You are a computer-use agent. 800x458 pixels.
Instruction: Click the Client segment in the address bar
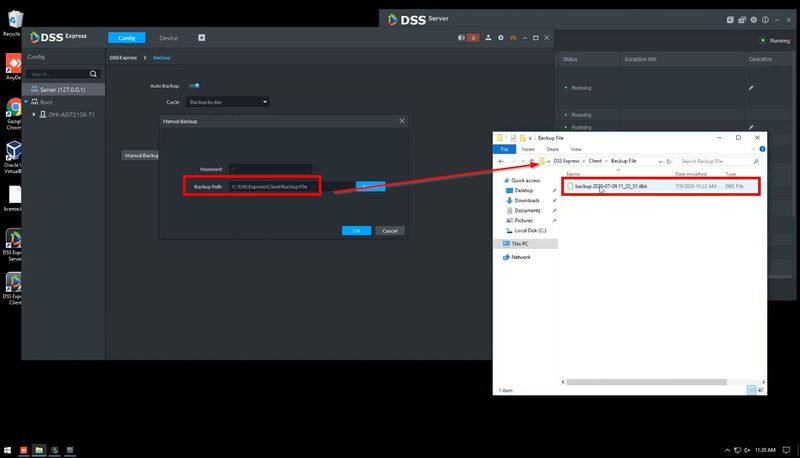[595, 161]
